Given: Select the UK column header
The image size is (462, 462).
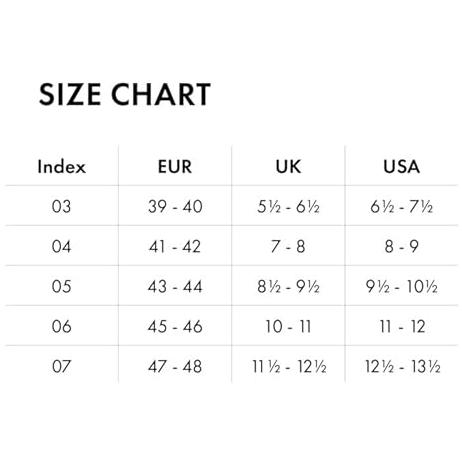Looking at the screenshot, I should click(x=288, y=166).
